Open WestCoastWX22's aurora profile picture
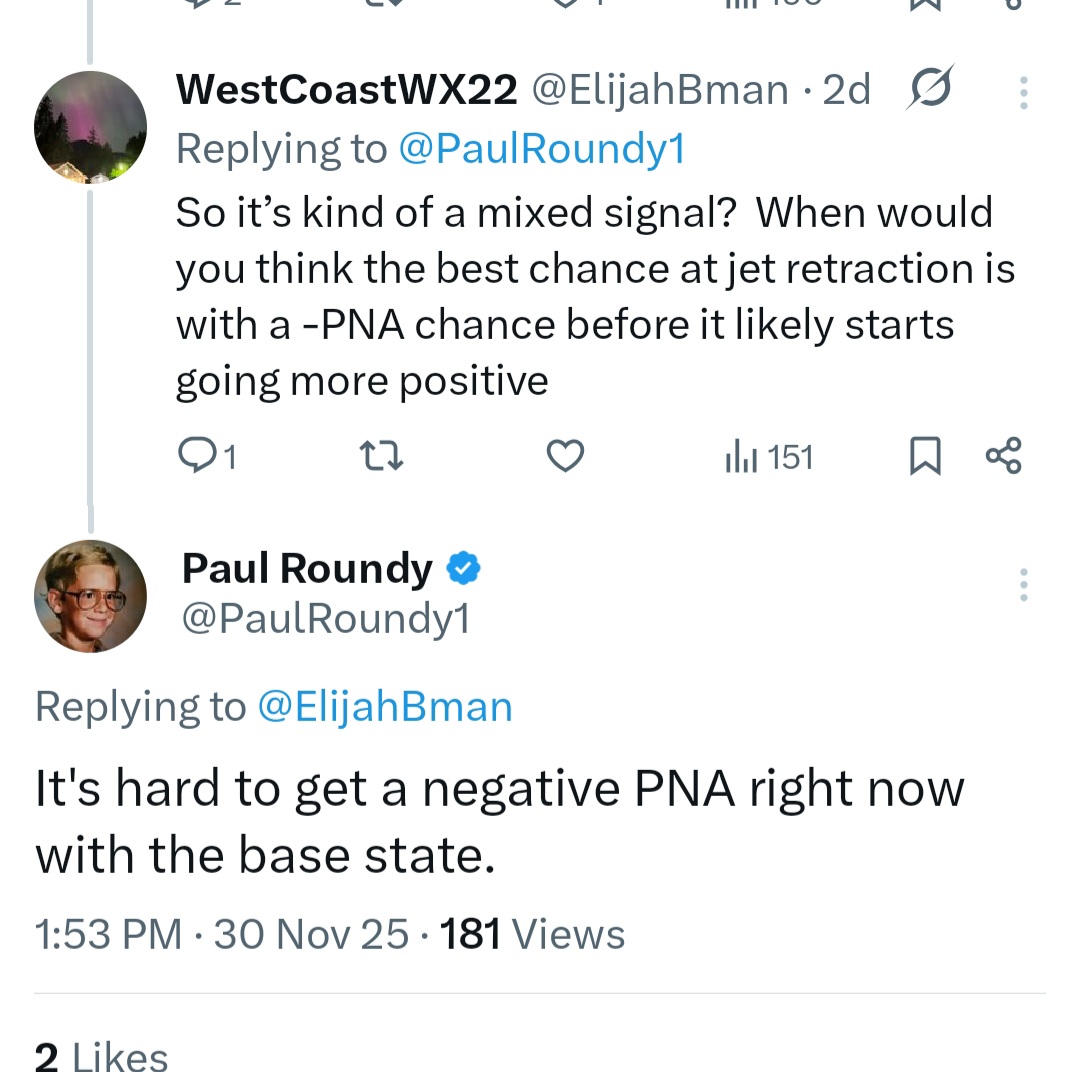 [90, 127]
